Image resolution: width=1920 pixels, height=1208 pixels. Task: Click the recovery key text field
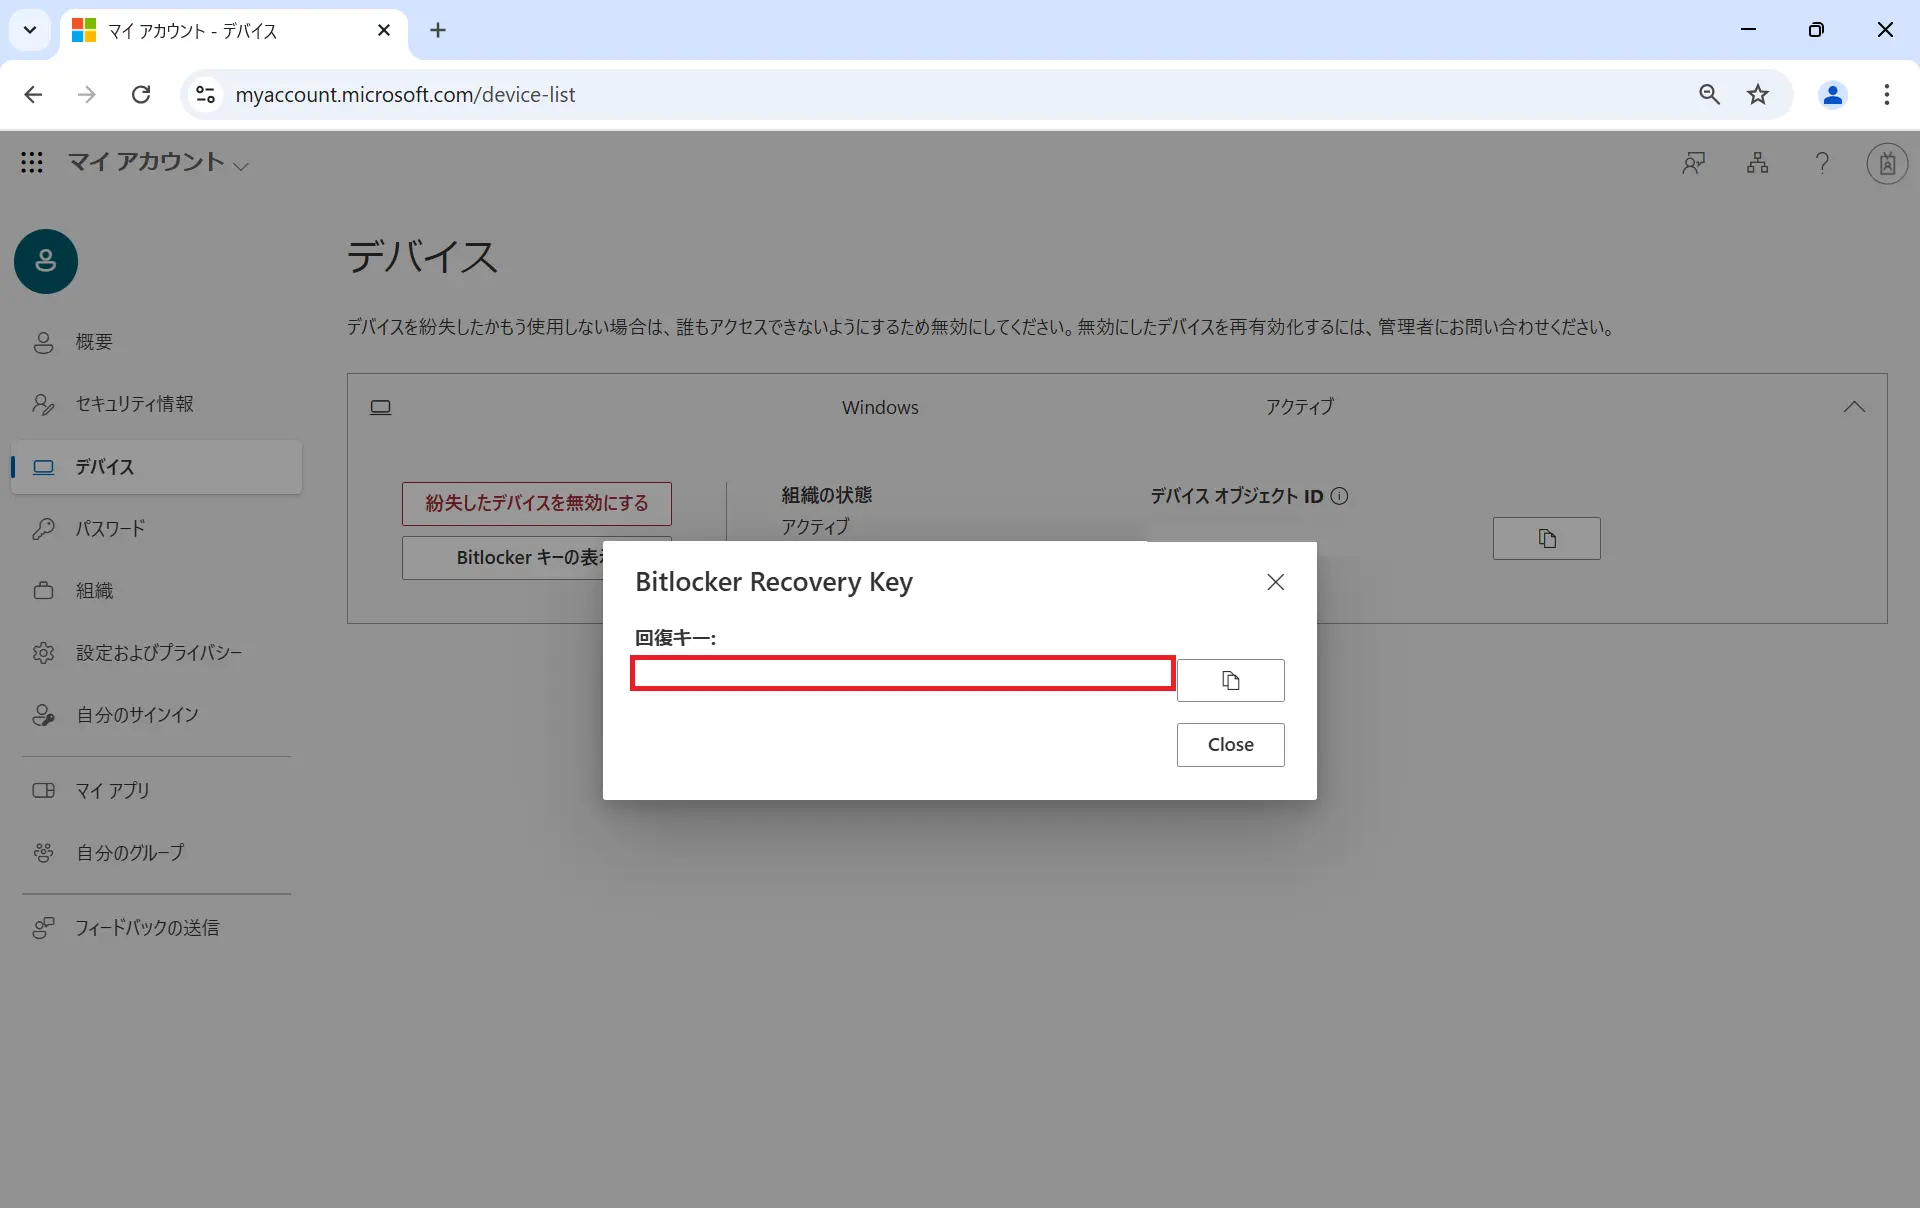[902, 674]
